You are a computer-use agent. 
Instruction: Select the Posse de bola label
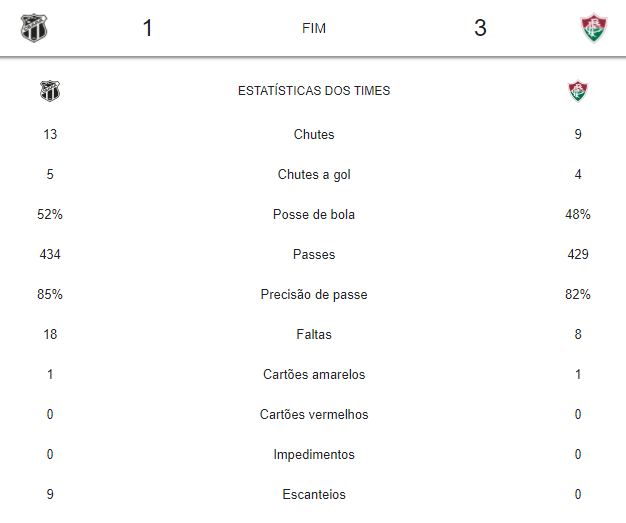[314, 215]
